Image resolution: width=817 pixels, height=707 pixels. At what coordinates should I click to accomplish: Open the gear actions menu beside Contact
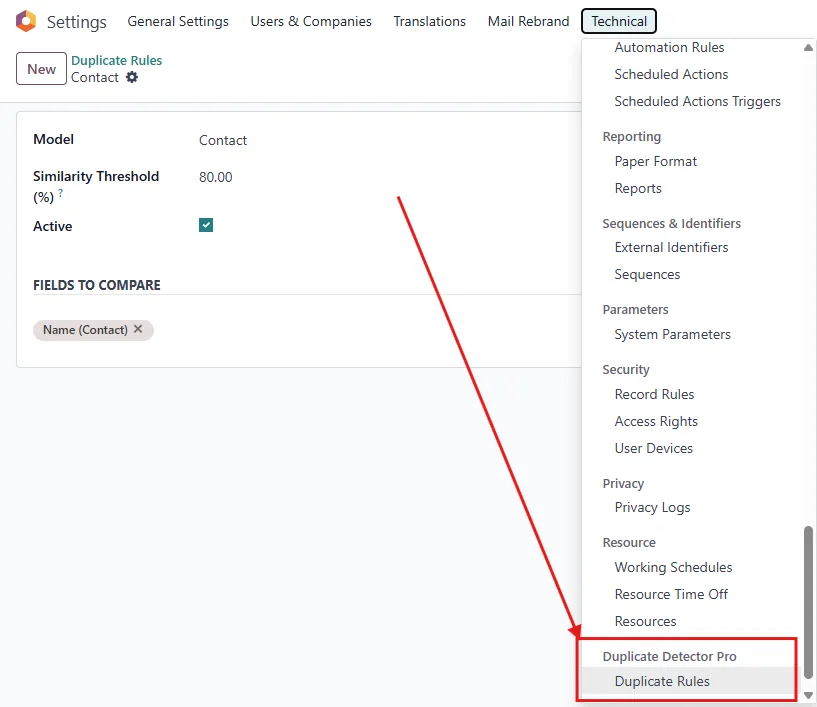(132, 78)
